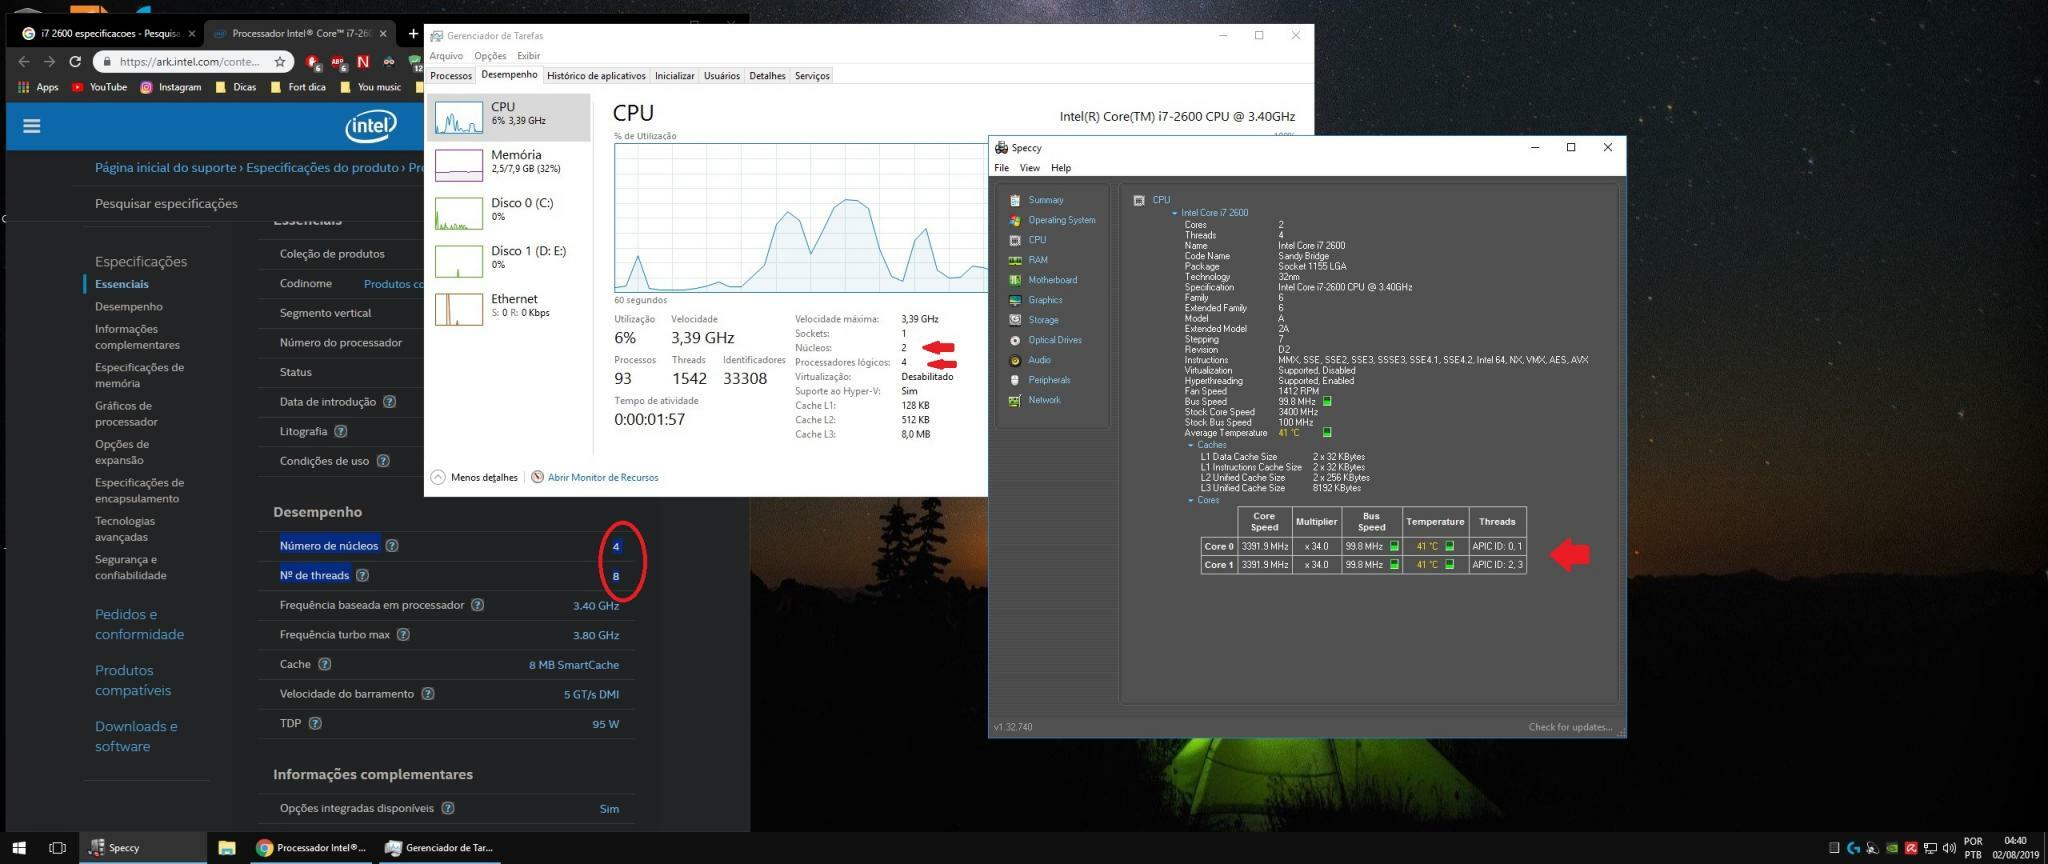Open Windows Start menu

(x=19, y=848)
